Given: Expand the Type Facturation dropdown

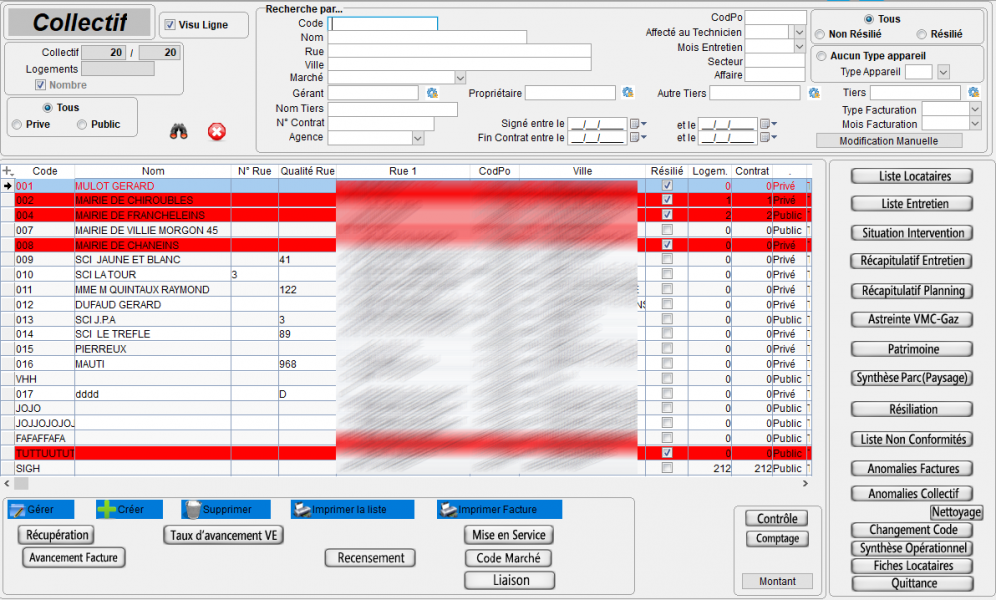Looking at the screenshot, I should click(975, 109).
